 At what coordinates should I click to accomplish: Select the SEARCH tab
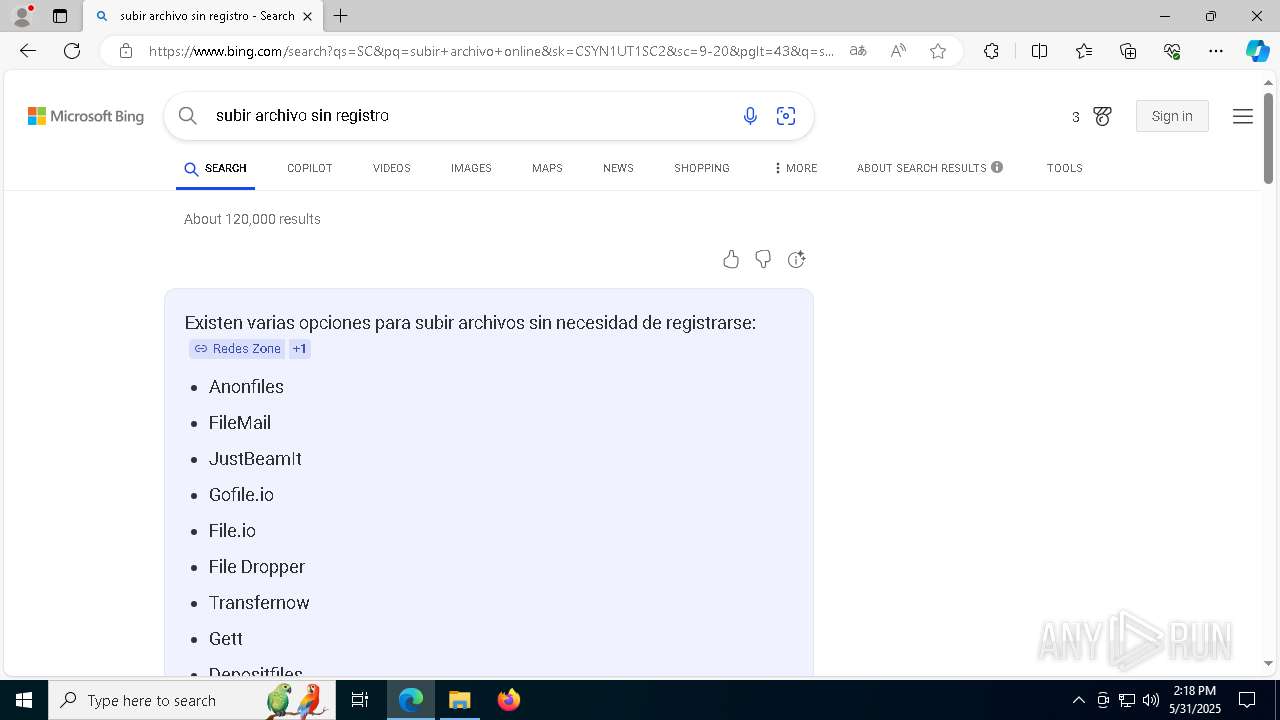tap(215, 168)
